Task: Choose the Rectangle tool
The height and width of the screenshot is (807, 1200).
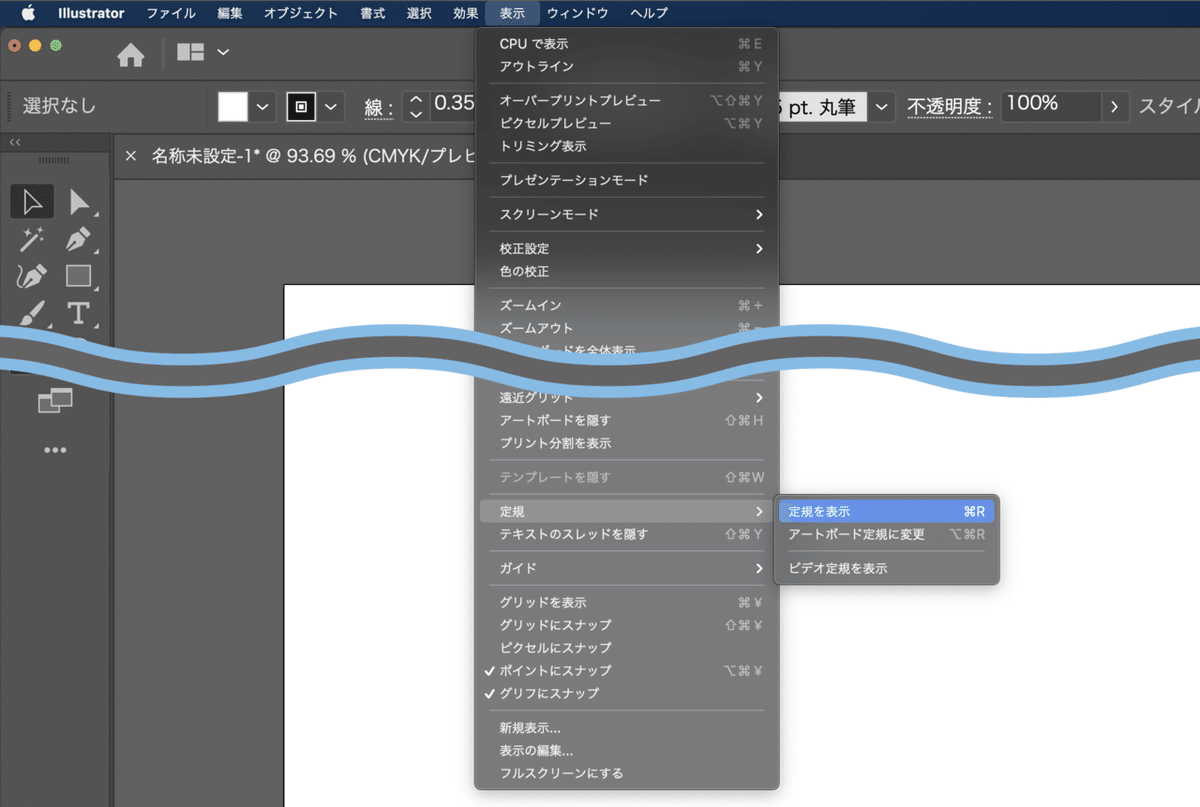Action: [80, 277]
